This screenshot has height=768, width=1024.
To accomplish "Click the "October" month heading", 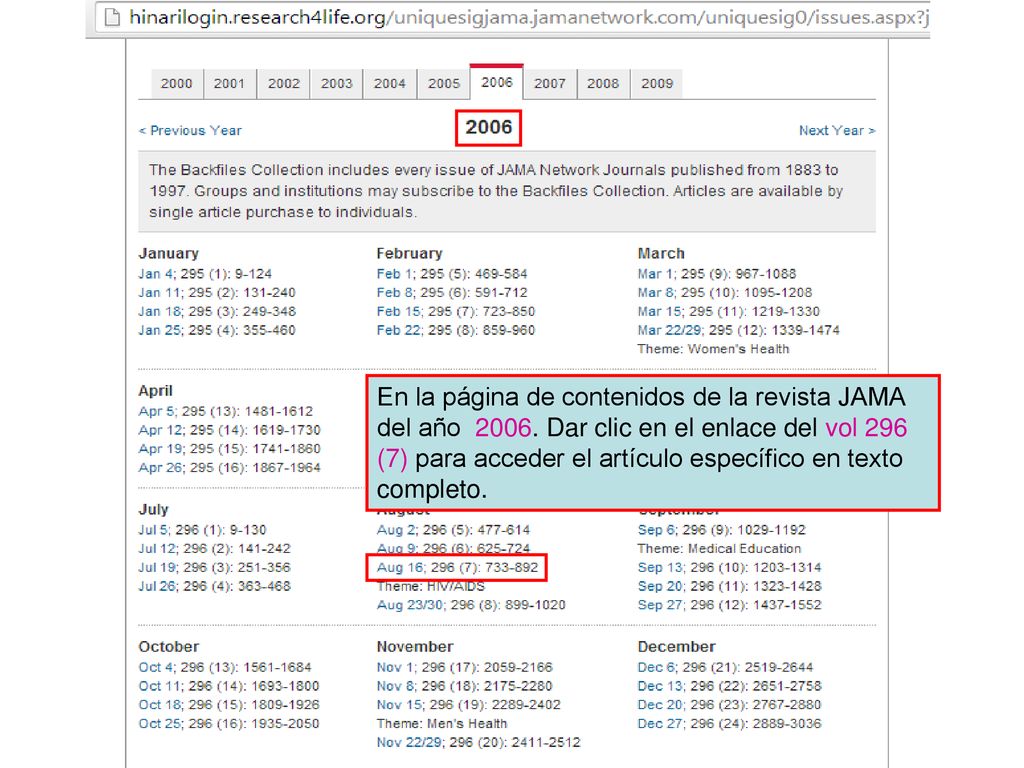I will click(168, 647).
